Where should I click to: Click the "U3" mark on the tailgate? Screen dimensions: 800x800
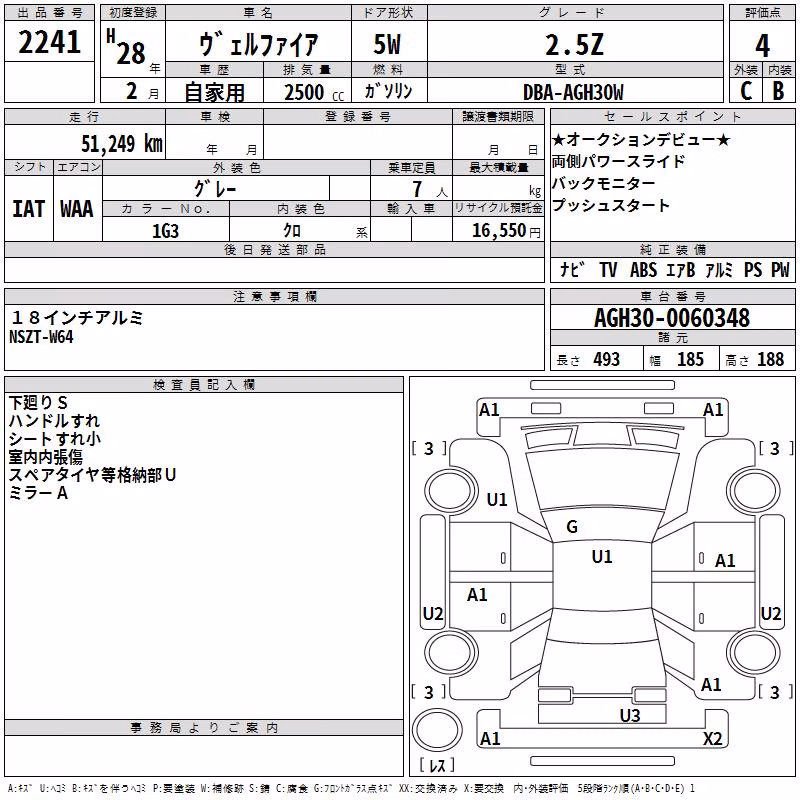pyautogui.click(x=630, y=715)
